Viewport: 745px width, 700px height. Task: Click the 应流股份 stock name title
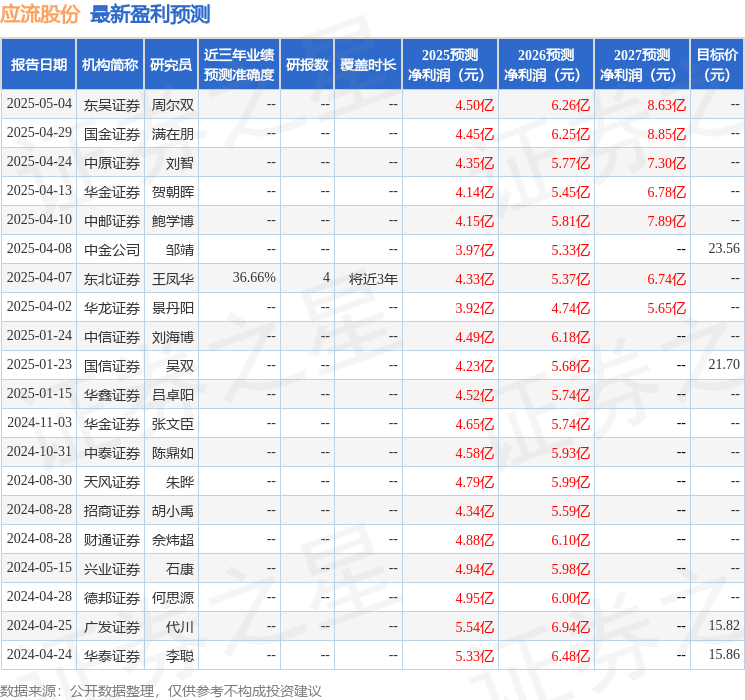coord(41,14)
